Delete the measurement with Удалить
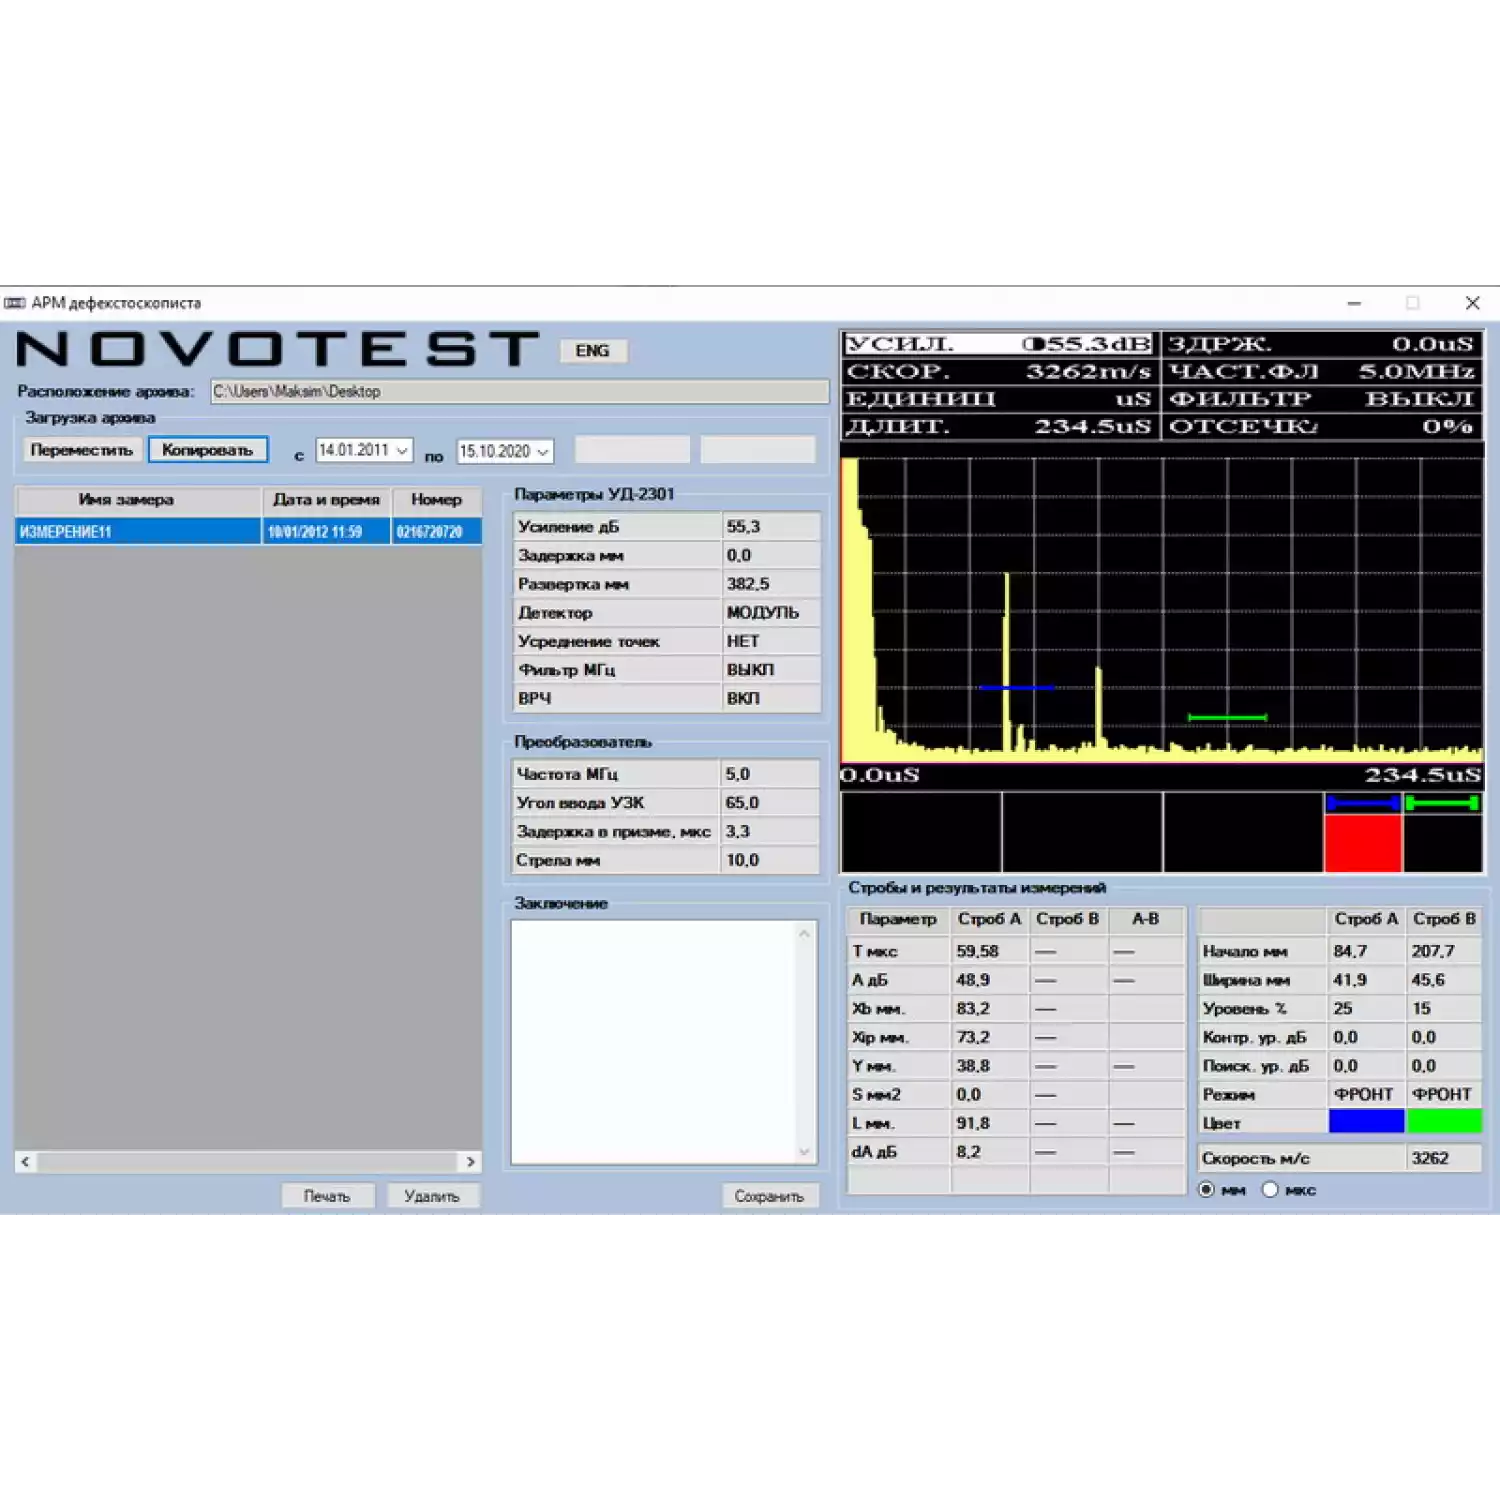 pos(433,1195)
